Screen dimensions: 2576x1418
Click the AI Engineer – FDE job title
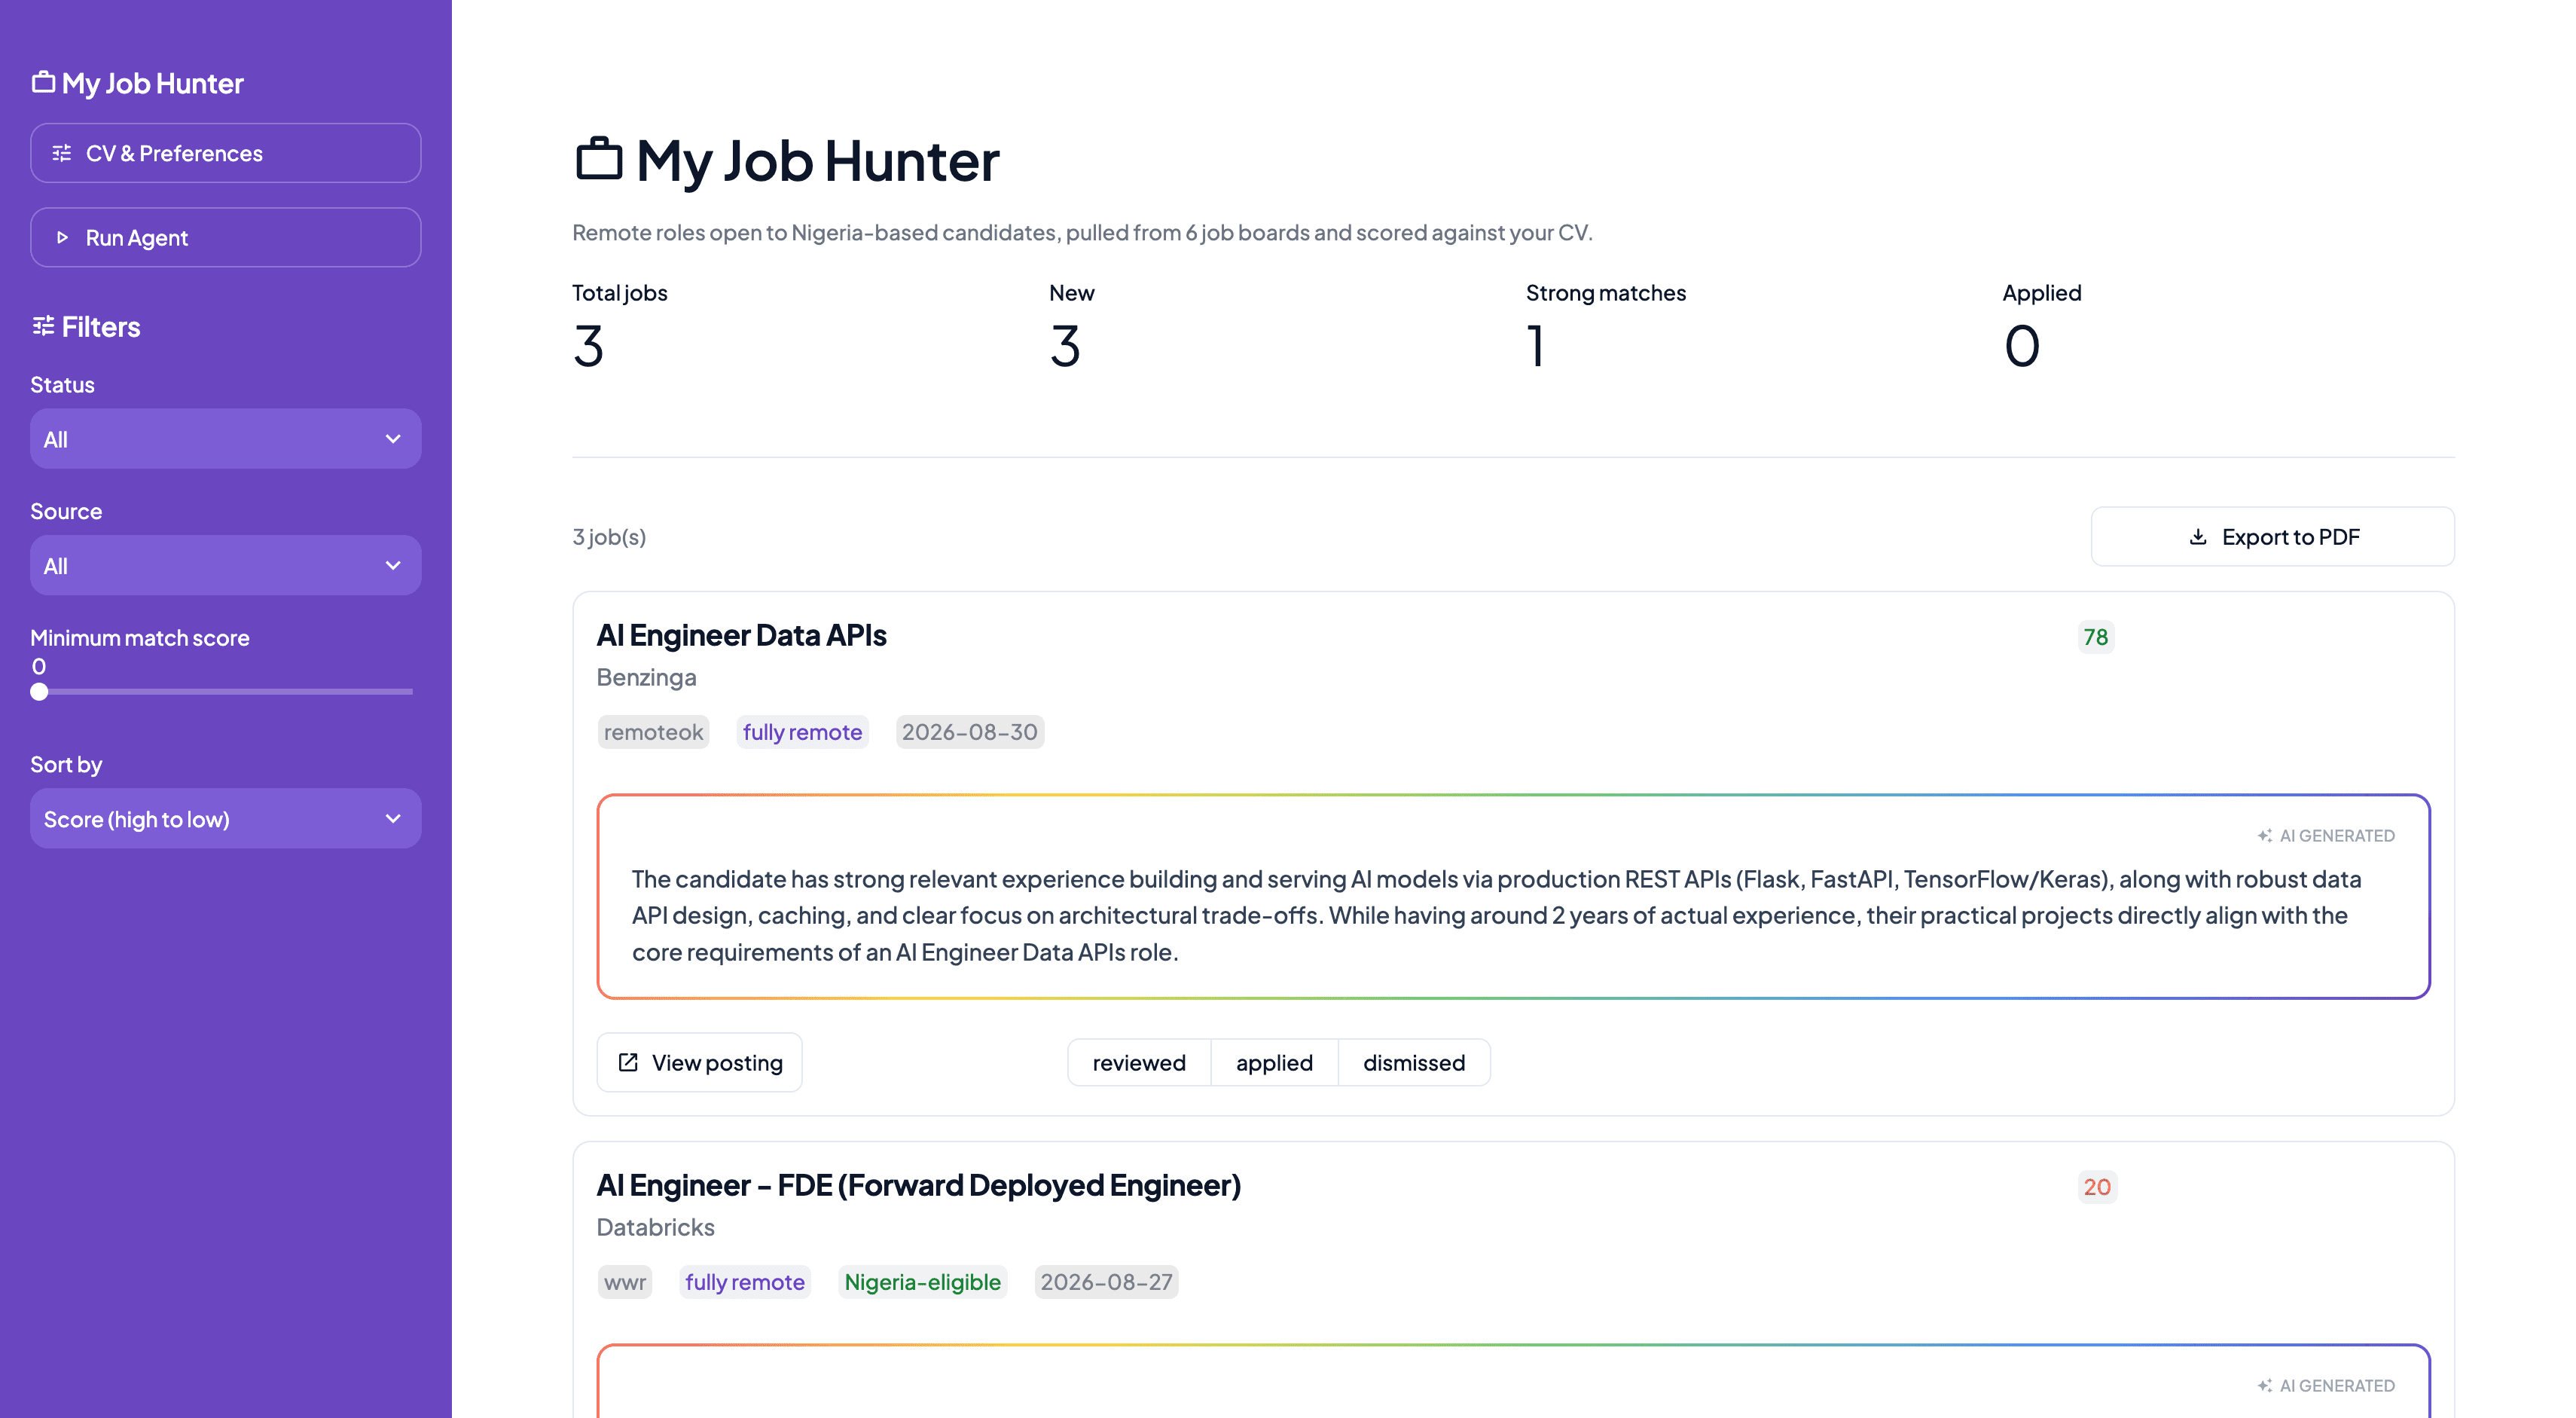pos(918,1185)
